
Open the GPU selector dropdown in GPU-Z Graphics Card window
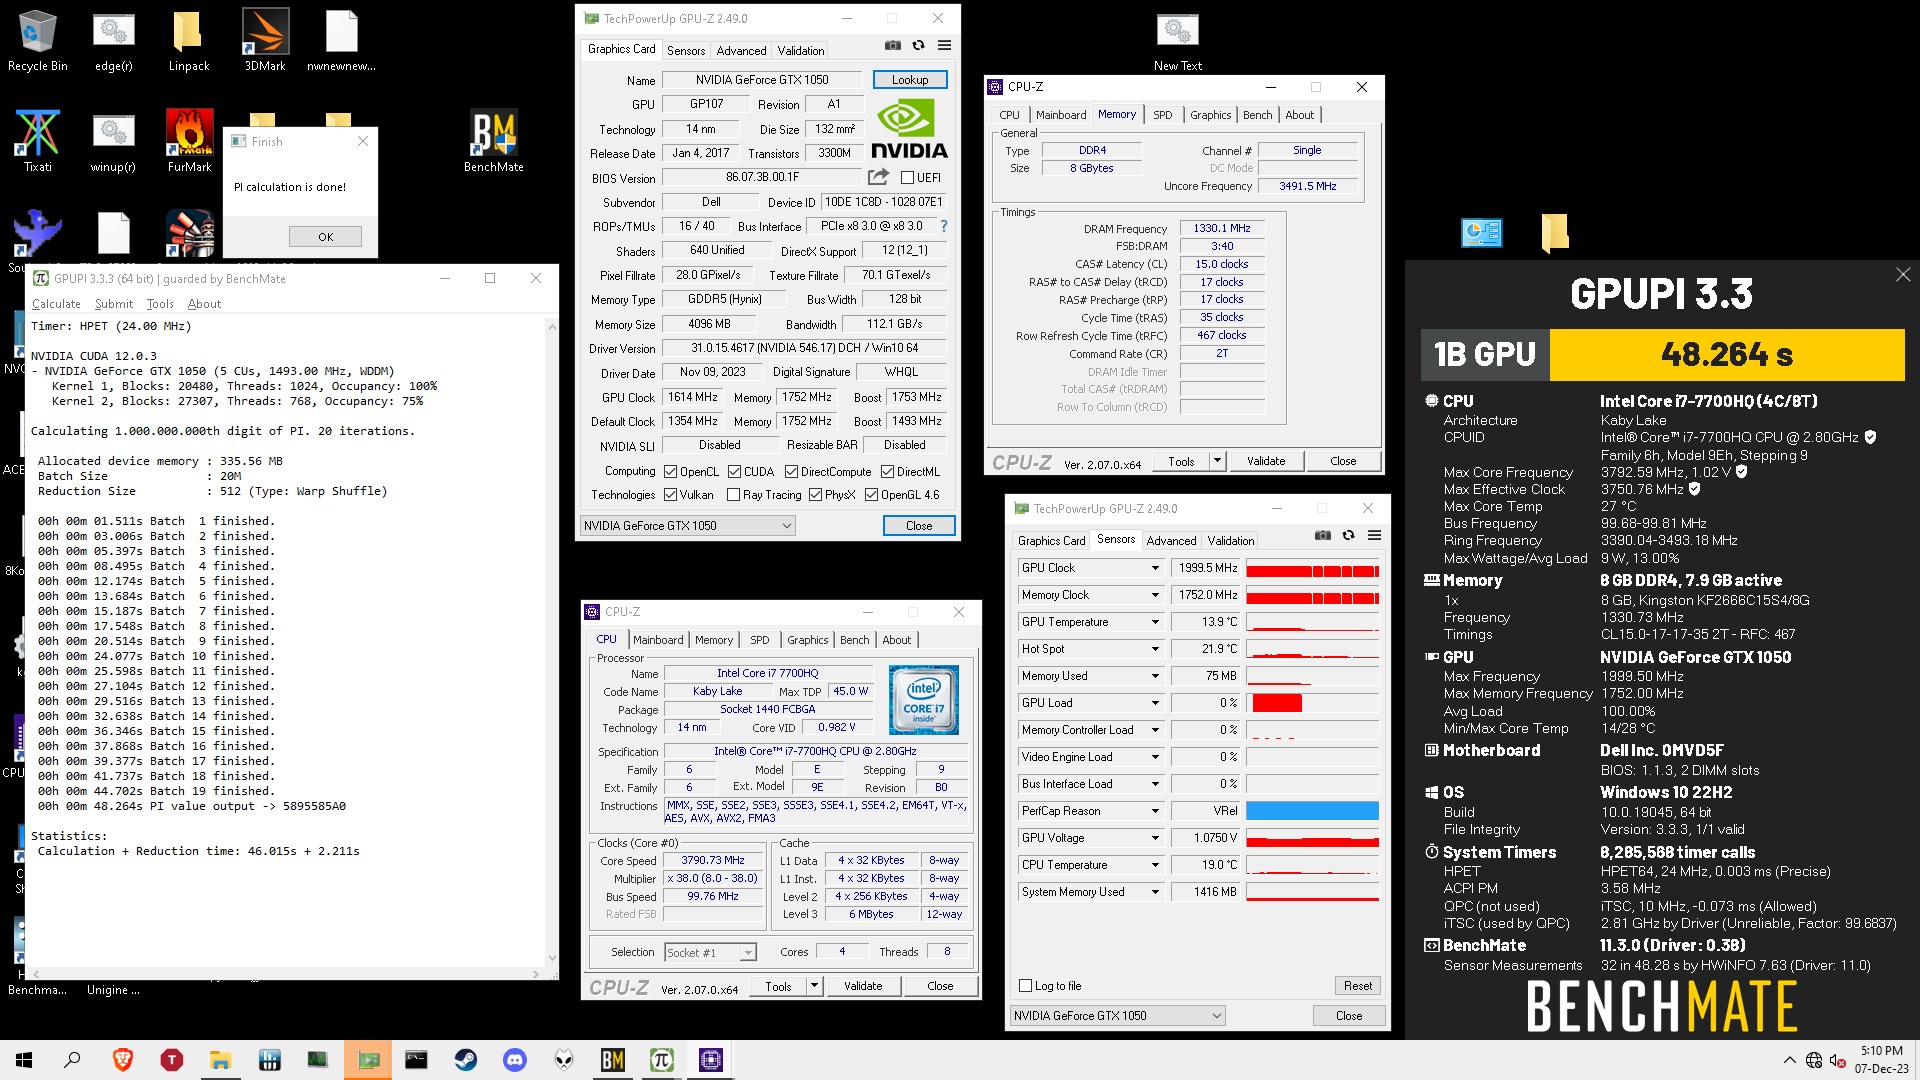(x=687, y=526)
